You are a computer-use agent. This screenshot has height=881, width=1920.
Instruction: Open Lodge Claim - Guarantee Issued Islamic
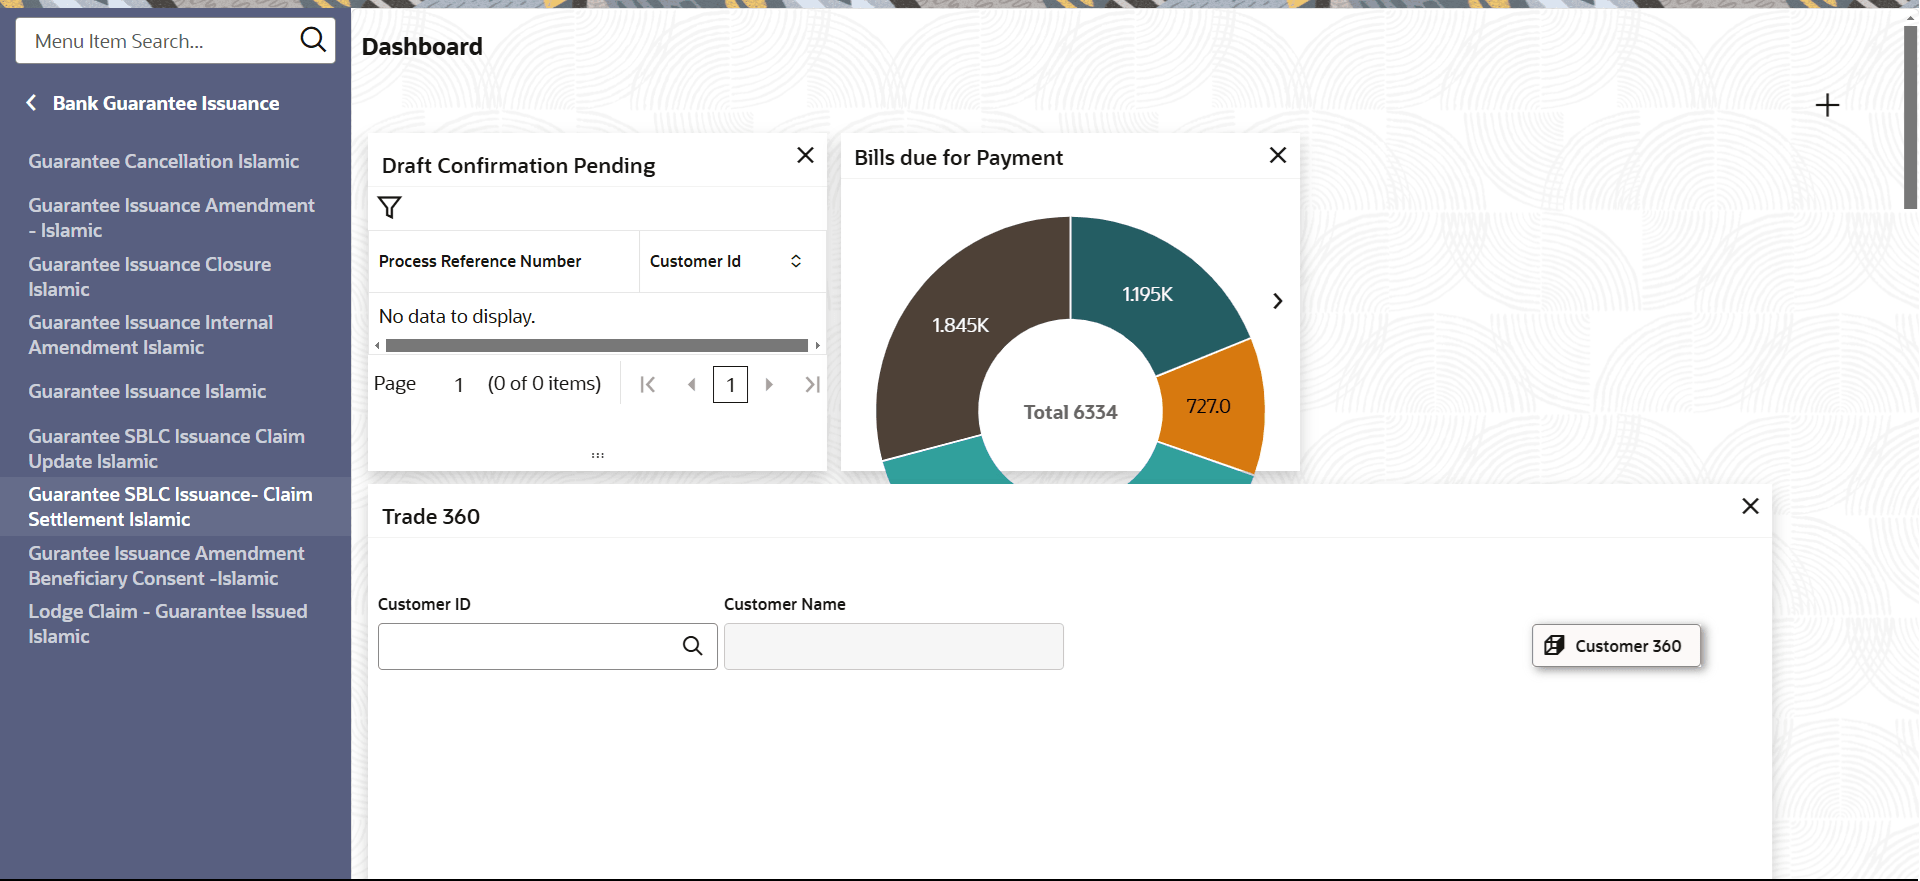168,623
